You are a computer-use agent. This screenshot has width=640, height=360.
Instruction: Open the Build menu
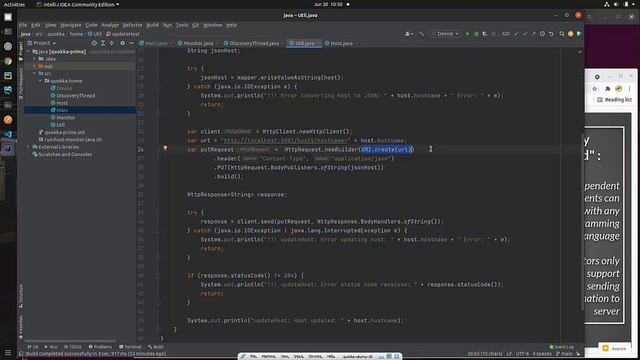152,25
